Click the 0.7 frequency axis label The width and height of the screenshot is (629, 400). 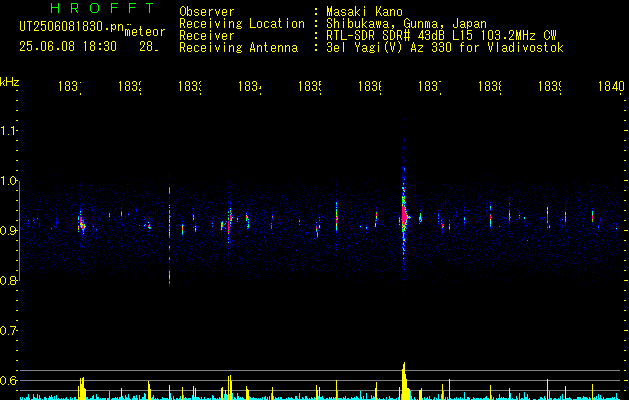tap(9, 331)
